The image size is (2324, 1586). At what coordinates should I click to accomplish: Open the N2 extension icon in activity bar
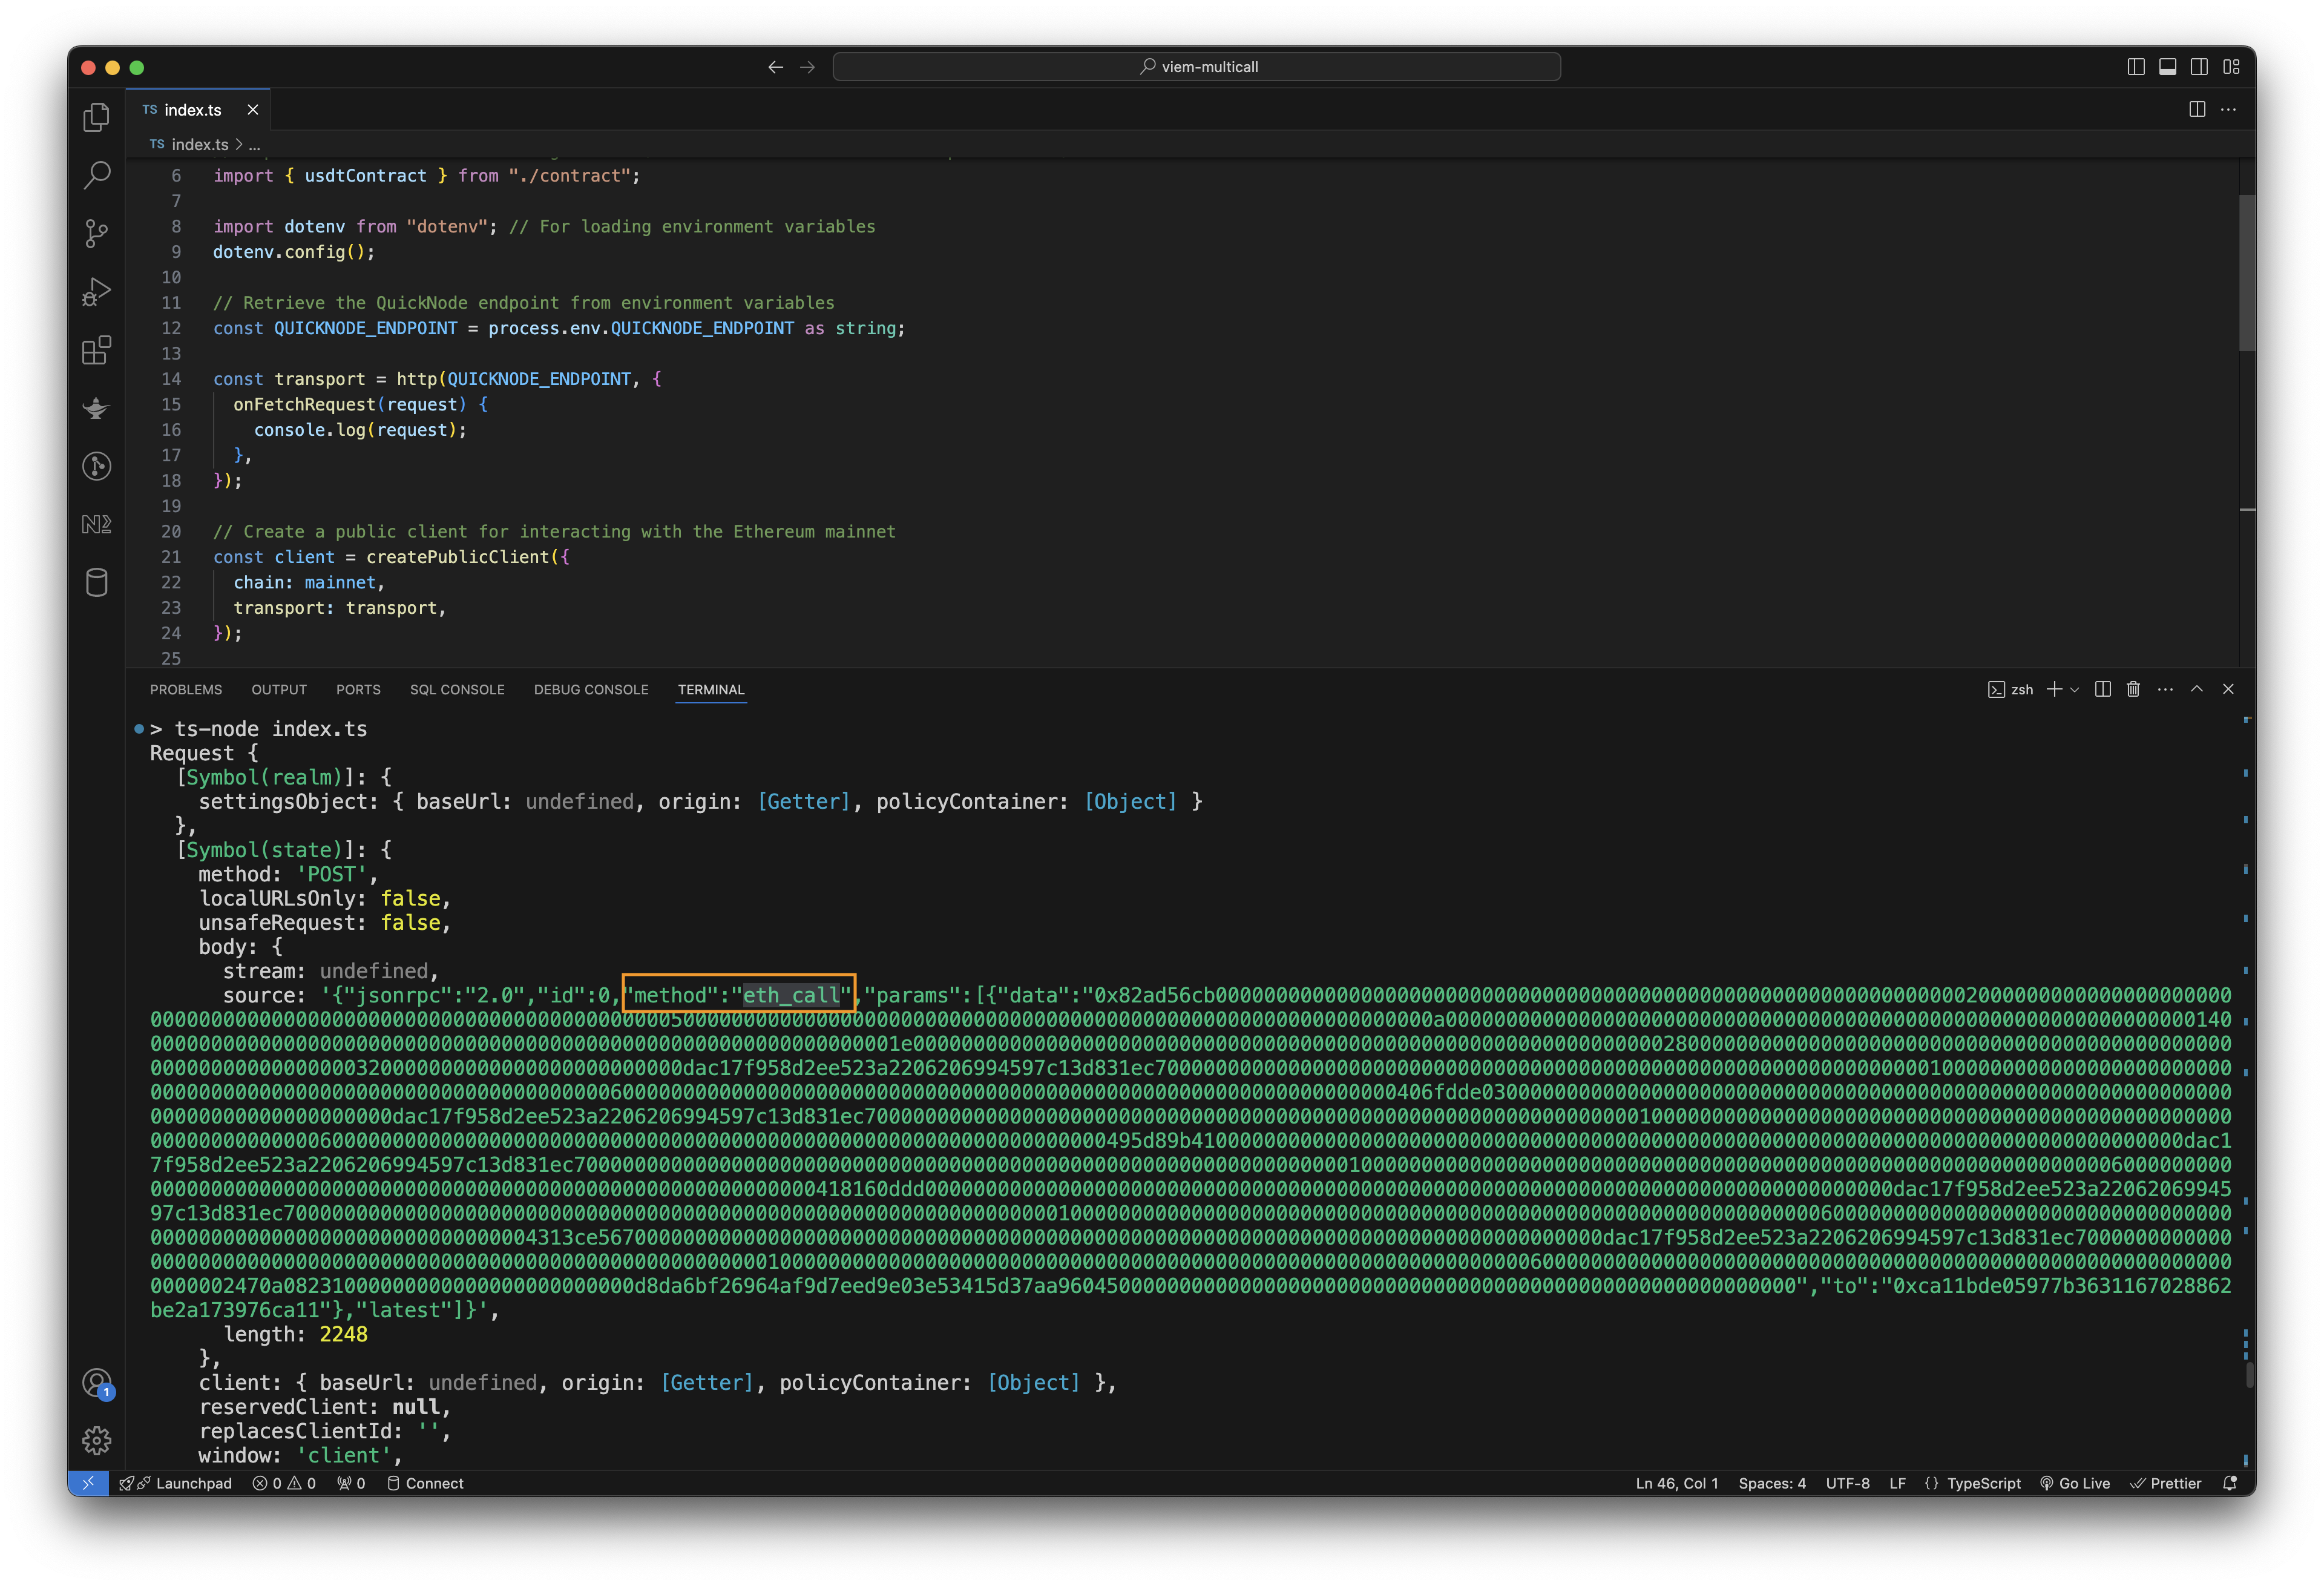point(96,524)
